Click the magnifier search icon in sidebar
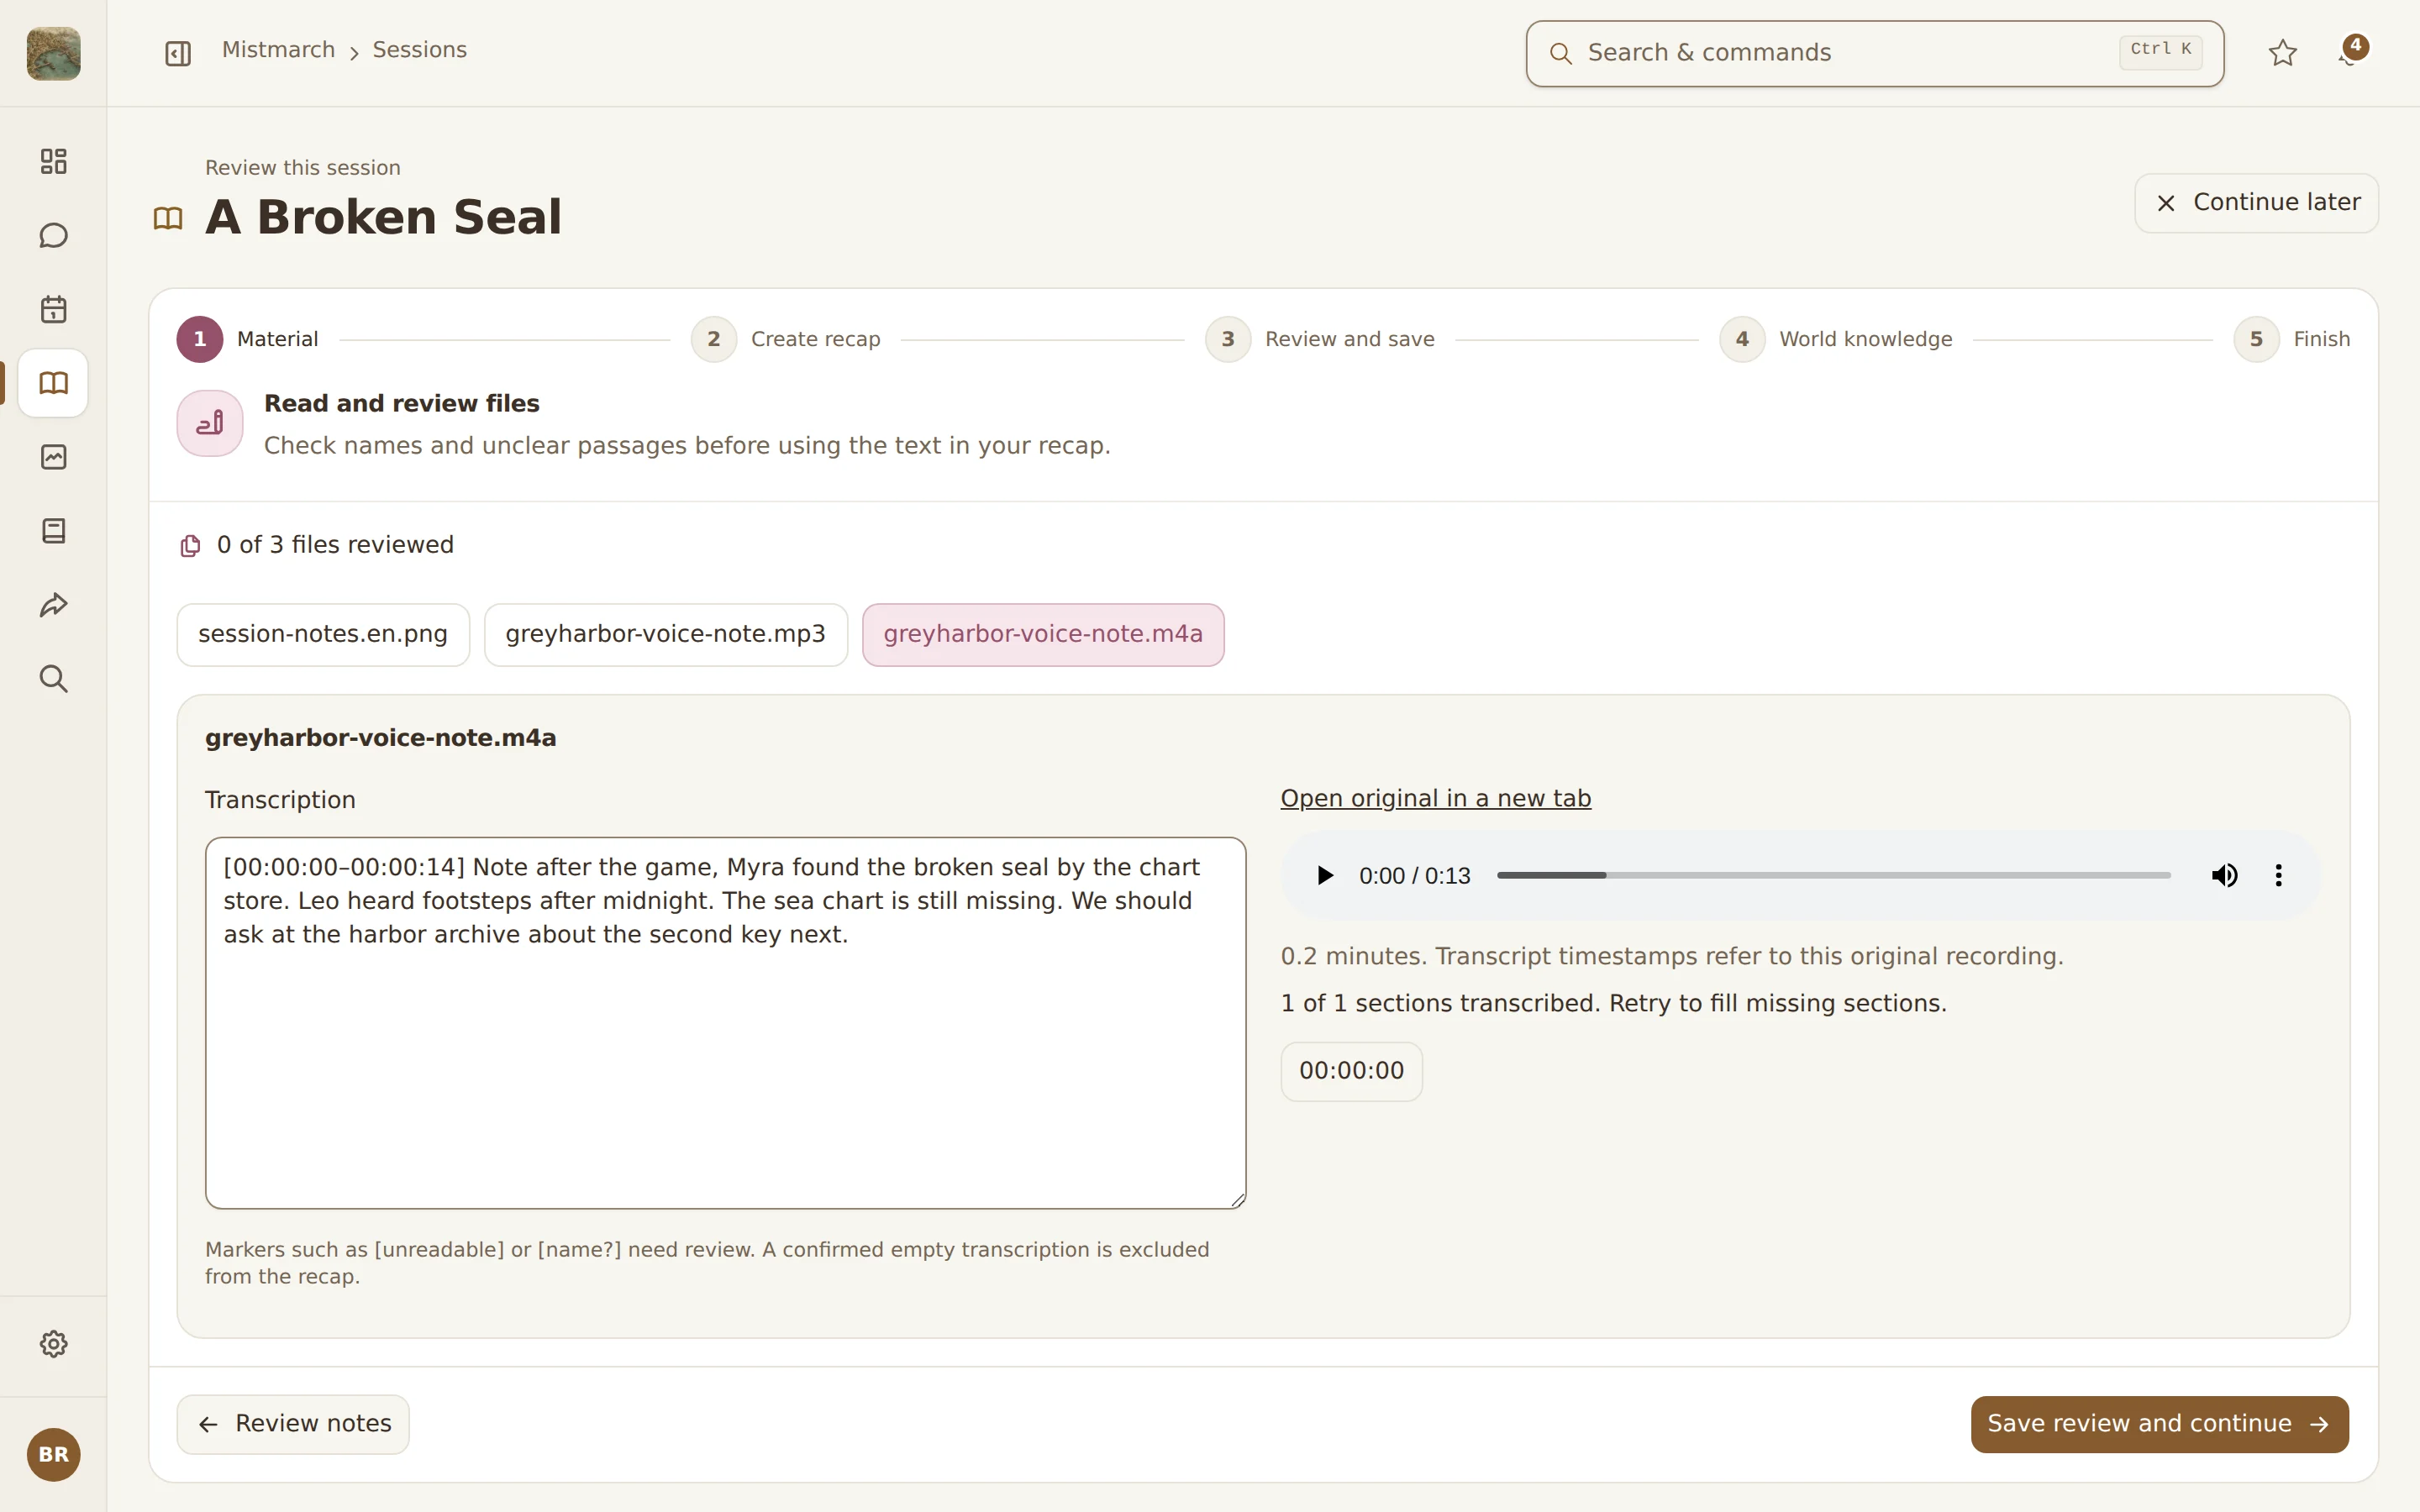This screenshot has height=1512, width=2420. (53, 679)
